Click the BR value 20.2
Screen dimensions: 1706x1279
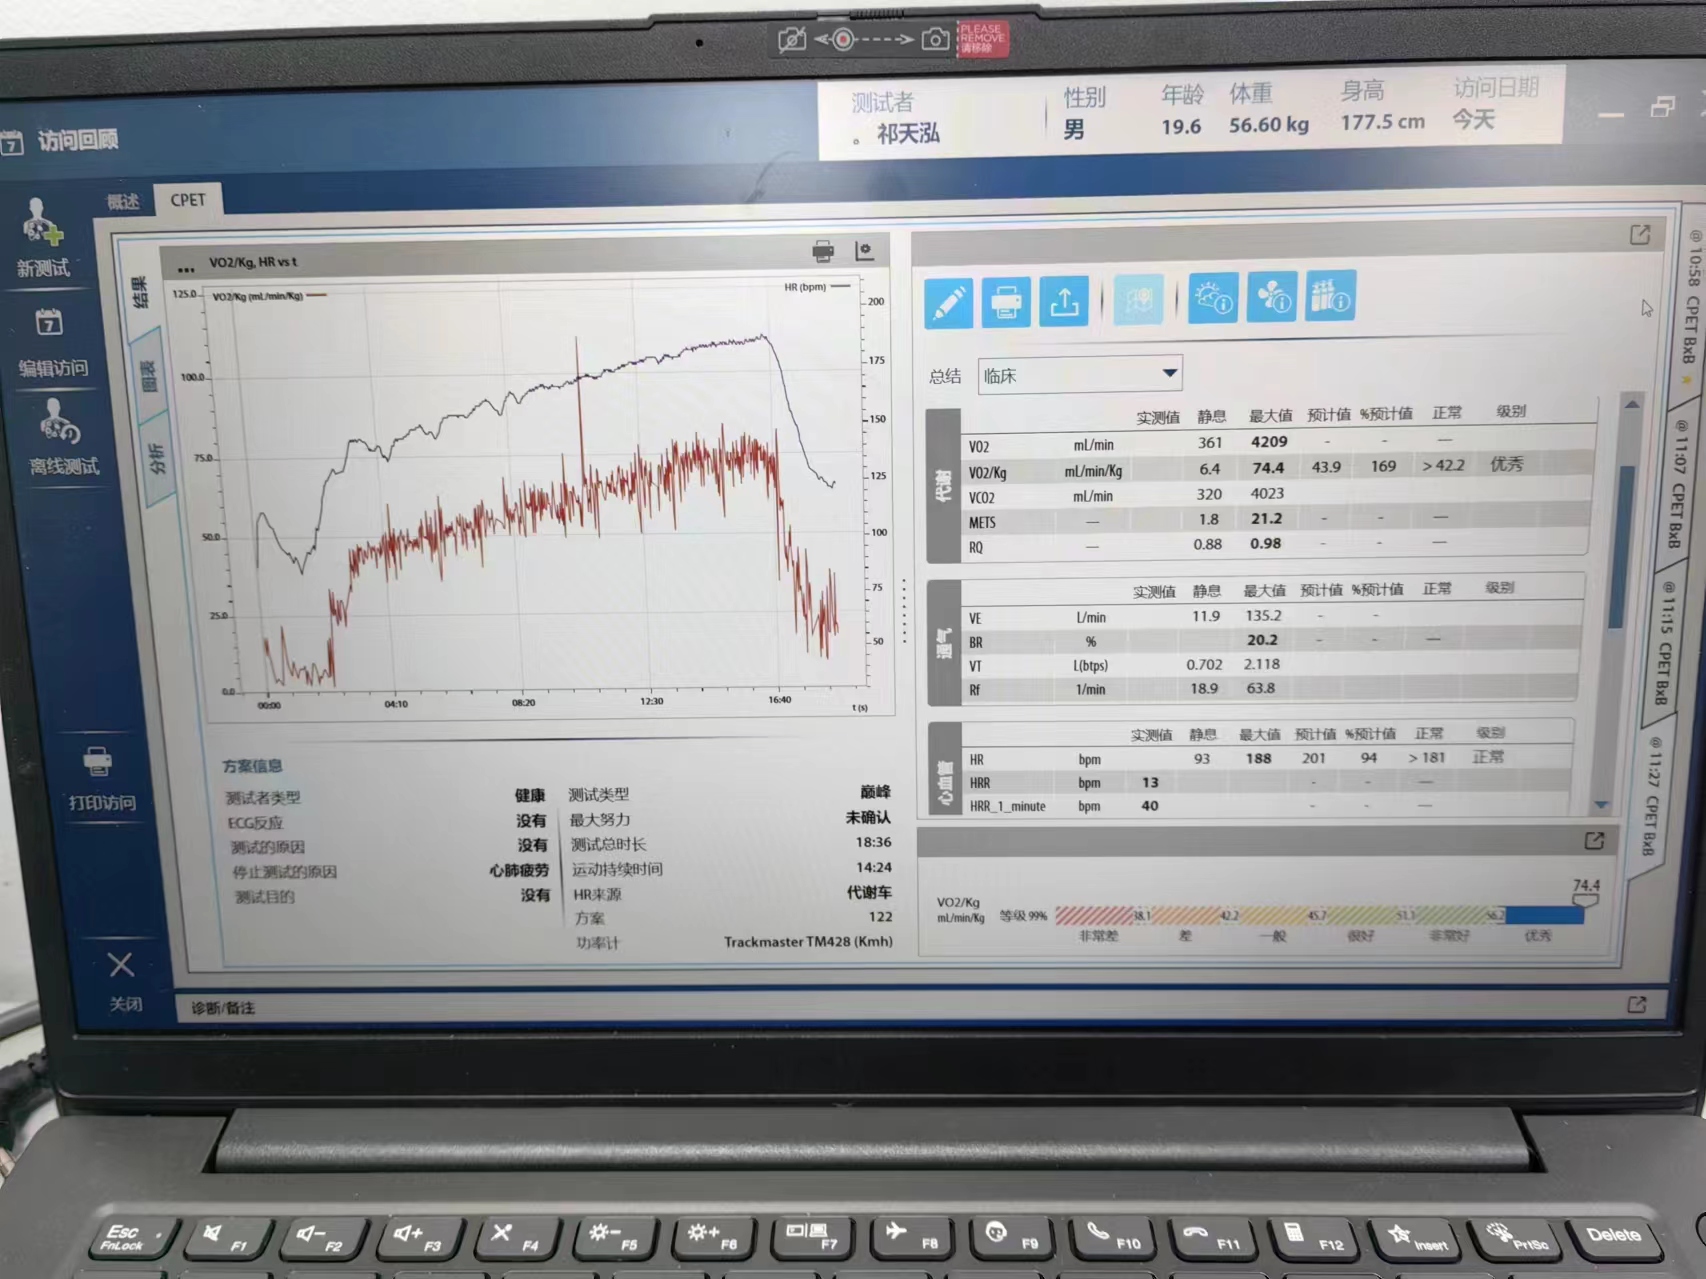[1262, 639]
